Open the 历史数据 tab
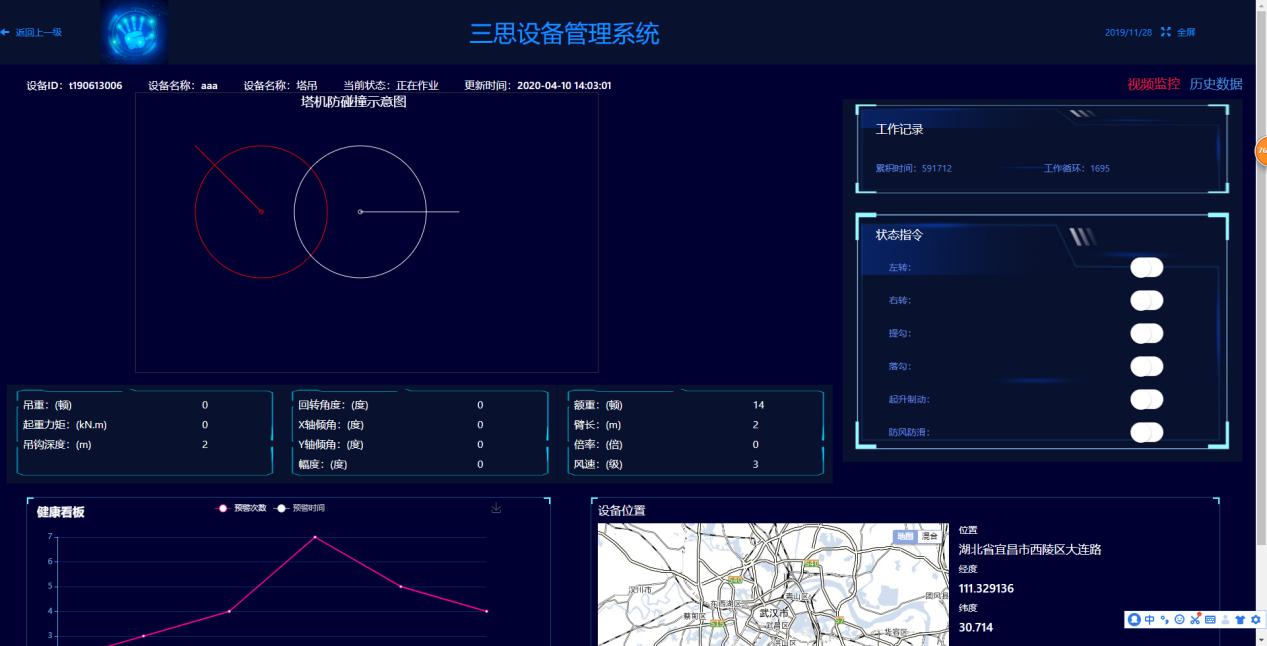 point(1215,84)
